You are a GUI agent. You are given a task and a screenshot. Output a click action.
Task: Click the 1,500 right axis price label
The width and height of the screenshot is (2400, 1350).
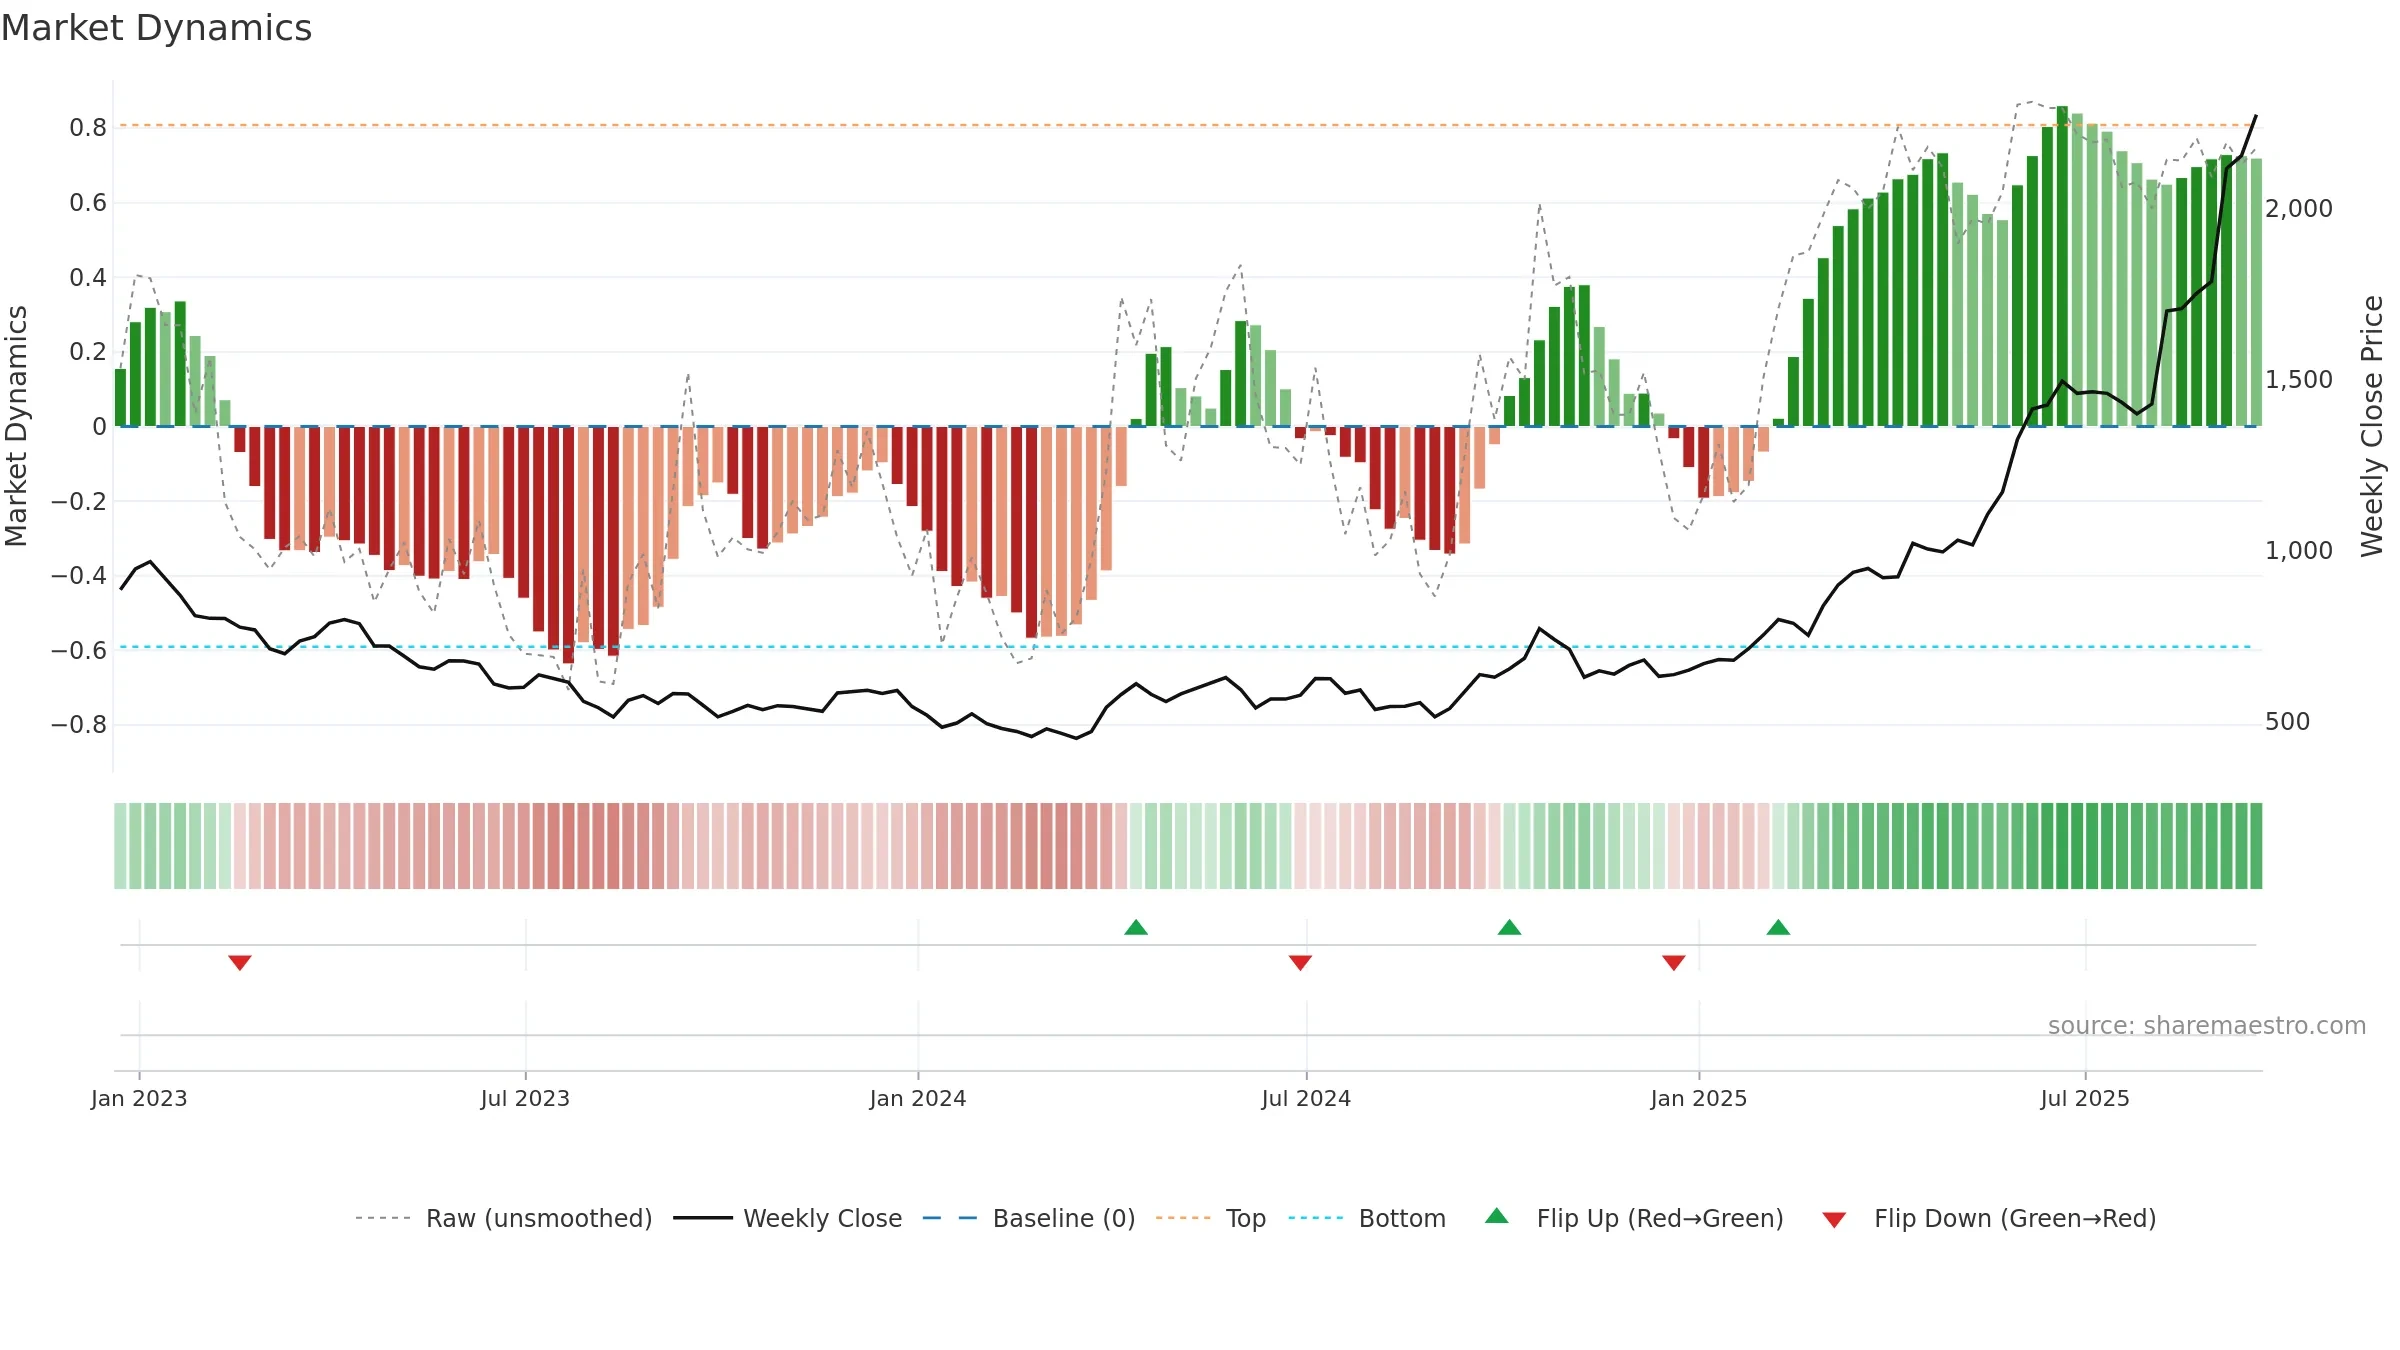pyautogui.click(x=2299, y=380)
